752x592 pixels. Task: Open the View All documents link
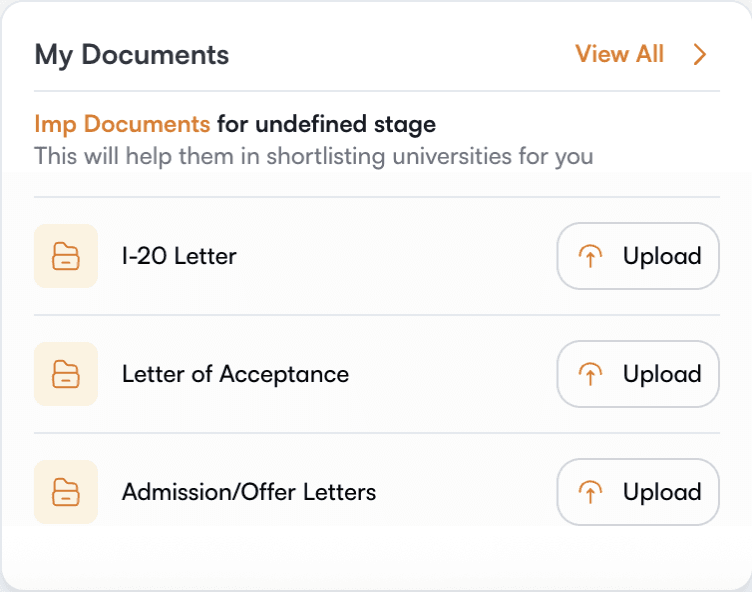tap(619, 54)
